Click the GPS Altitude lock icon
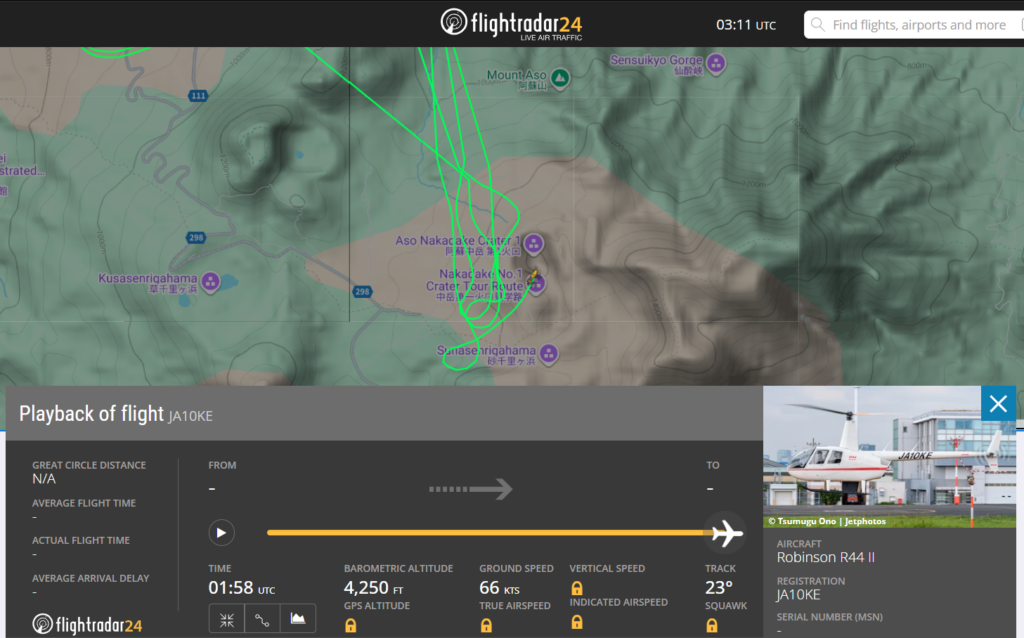The width and height of the screenshot is (1024, 638). pyautogui.click(x=351, y=625)
